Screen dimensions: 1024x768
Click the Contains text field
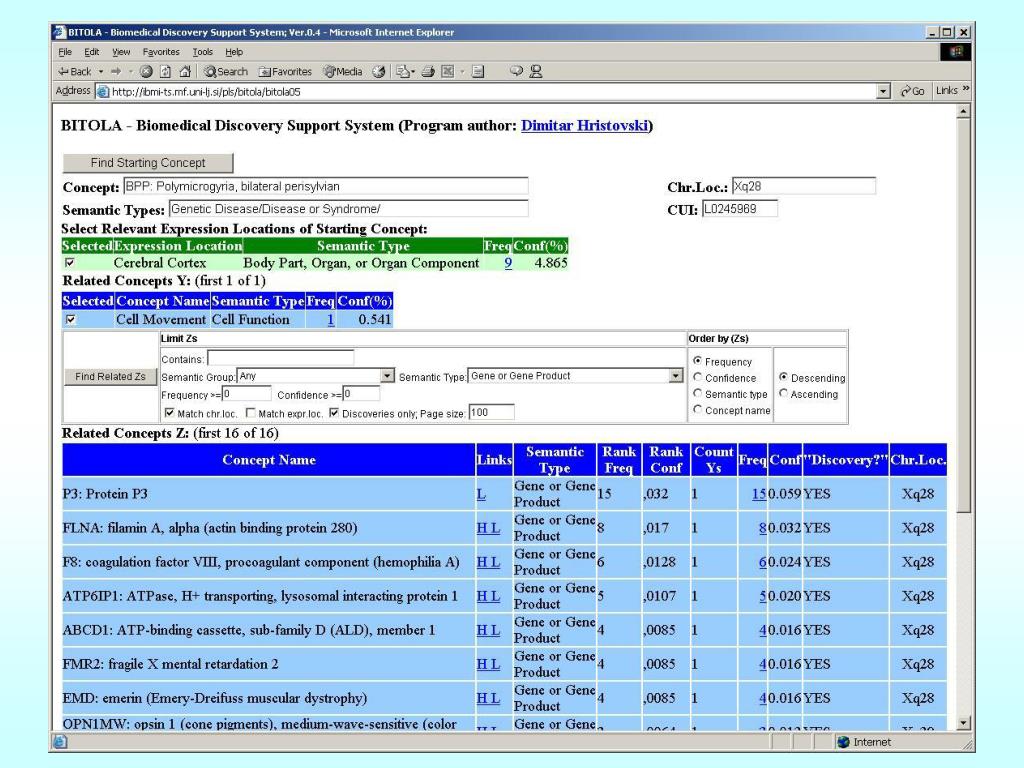tap(280, 358)
